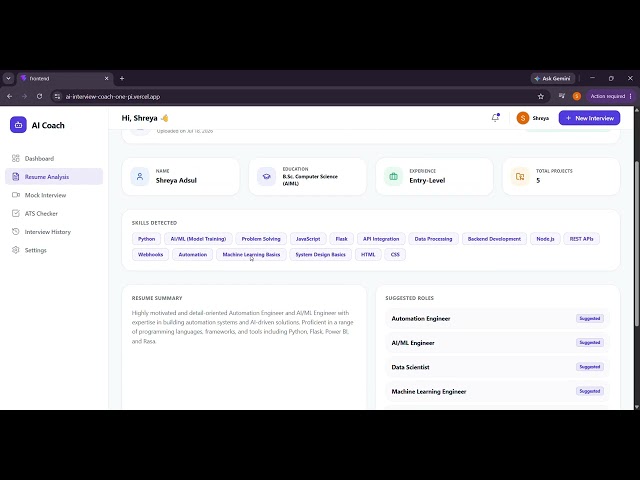
Task: Click the CSS skill tag
Action: (x=395, y=254)
